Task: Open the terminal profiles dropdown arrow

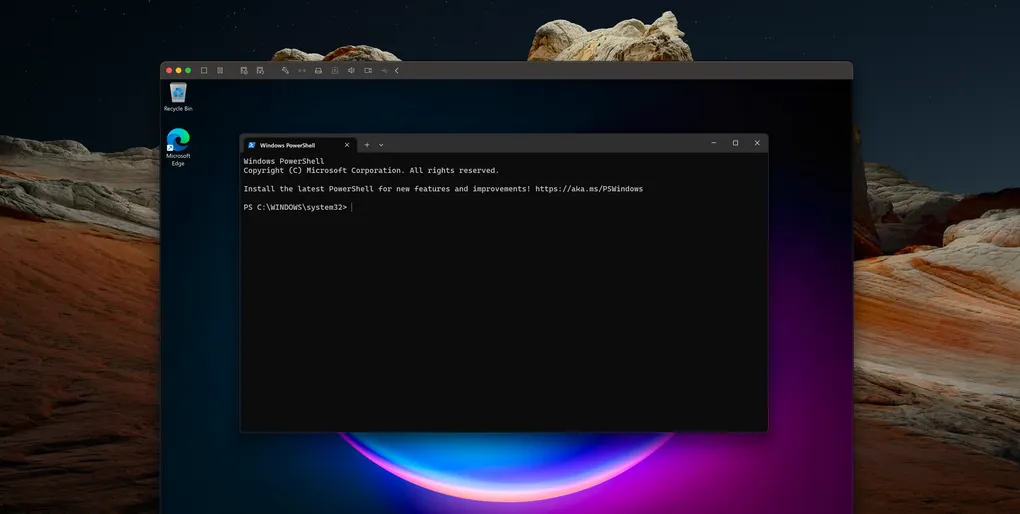Action: [381, 145]
